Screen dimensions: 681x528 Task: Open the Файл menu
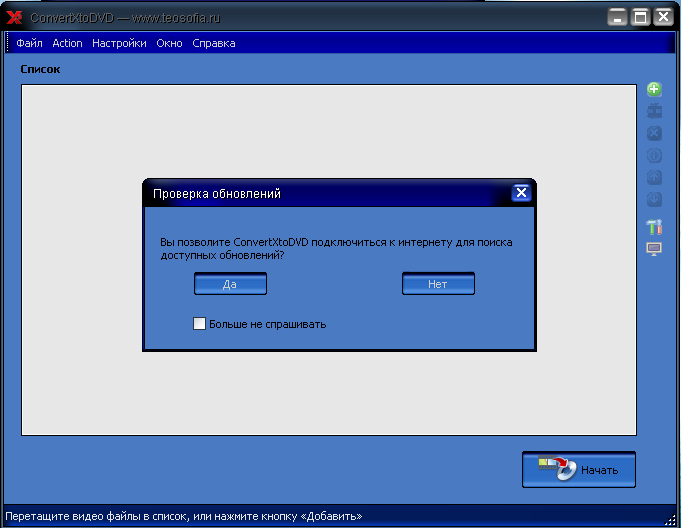[x=29, y=43]
